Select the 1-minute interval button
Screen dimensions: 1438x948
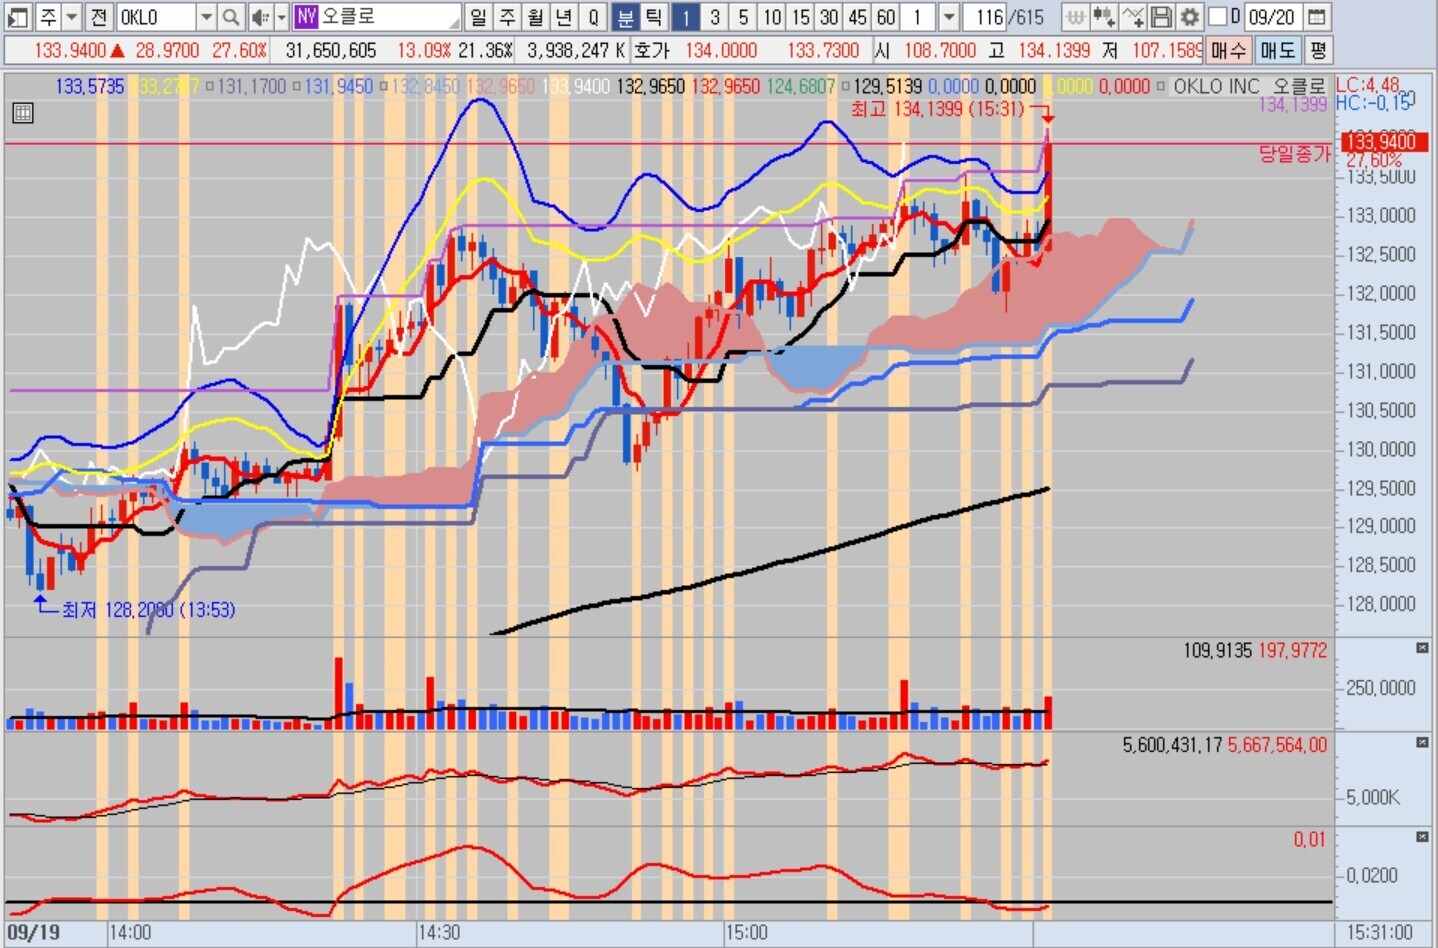click(686, 17)
